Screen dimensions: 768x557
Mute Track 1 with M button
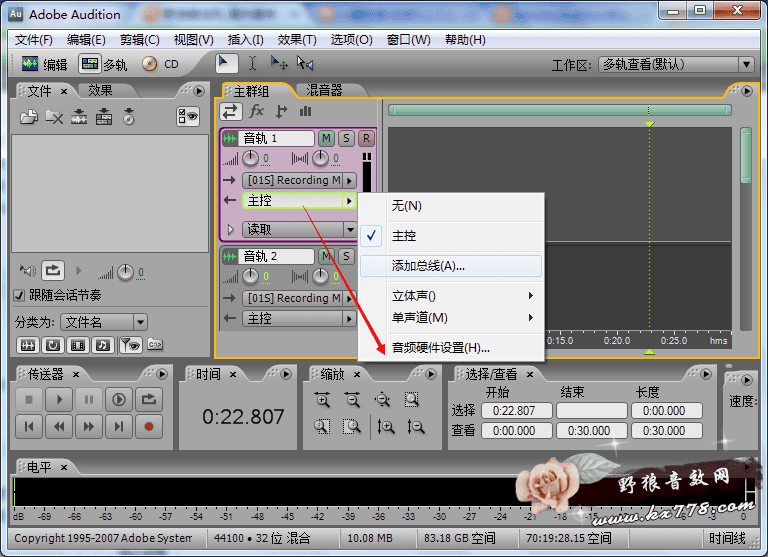[x=326, y=139]
